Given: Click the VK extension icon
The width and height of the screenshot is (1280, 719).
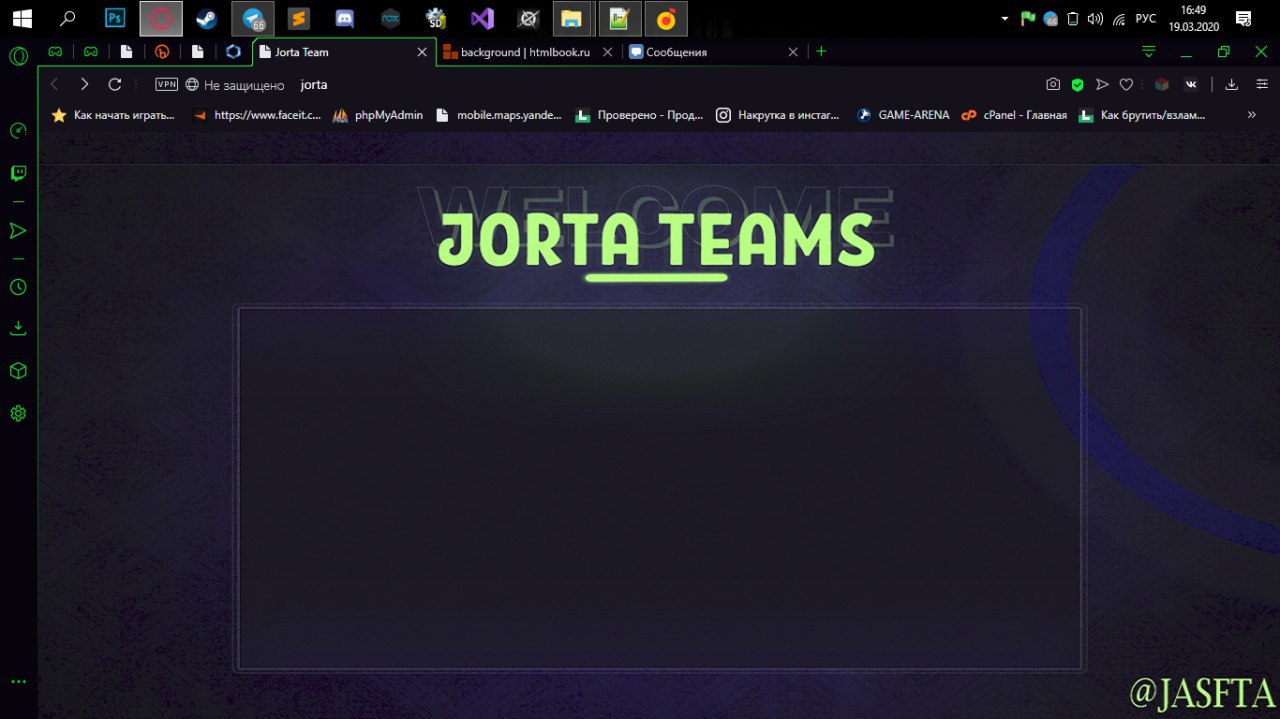Looking at the screenshot, I should click(1191, 85).
